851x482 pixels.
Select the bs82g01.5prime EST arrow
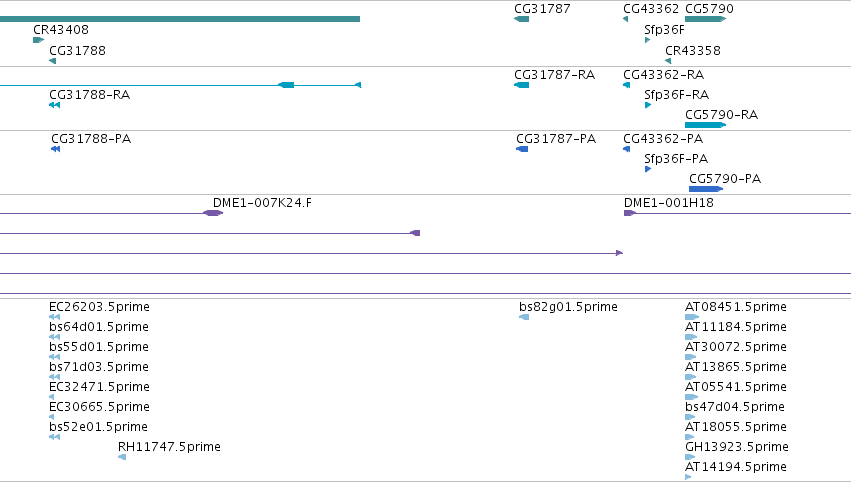524,317
